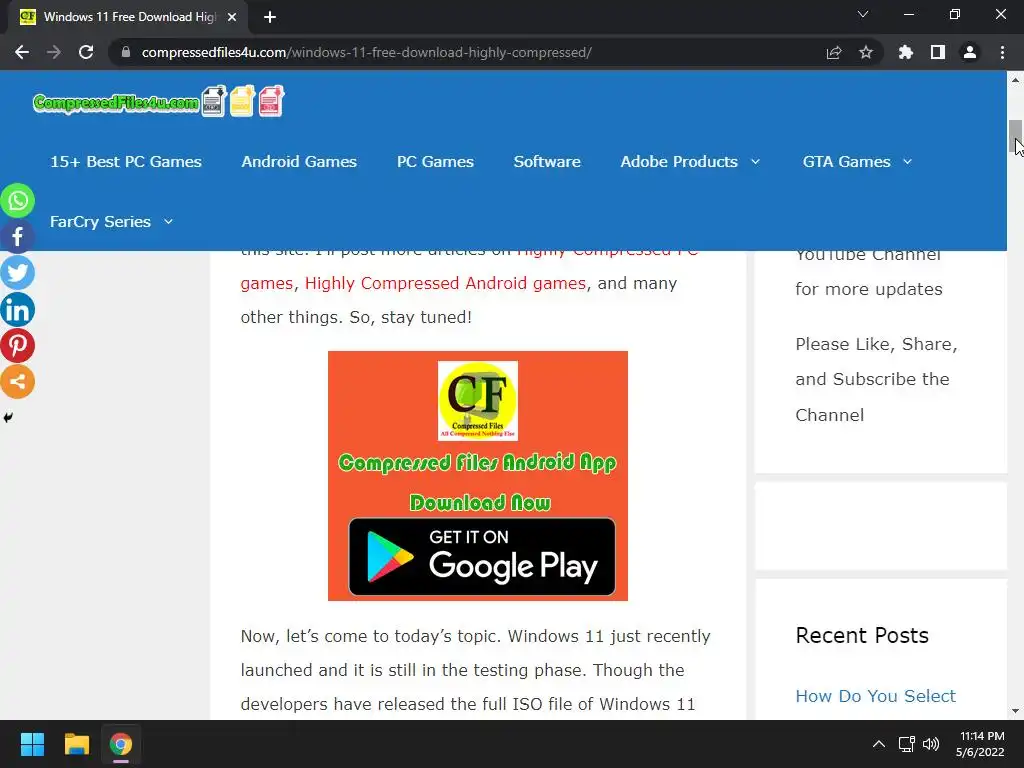Screen dimensions: 1024x768
Task: Expand the Adobe Products dropdown arrow
Action: 756,161
